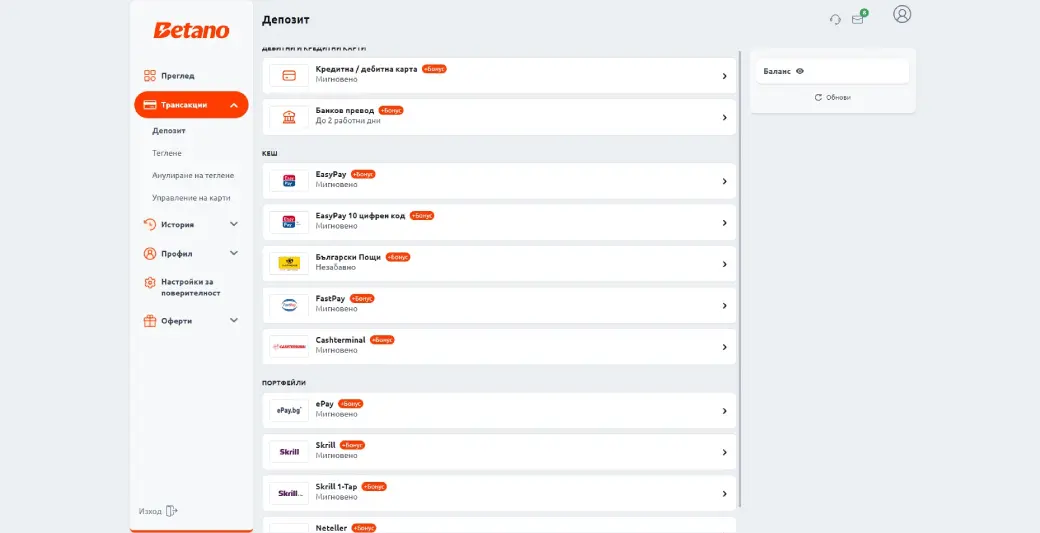1040x533 pixels.
Task: Click the 'До 2 работни дни' text
Action: tap(348, 121)
